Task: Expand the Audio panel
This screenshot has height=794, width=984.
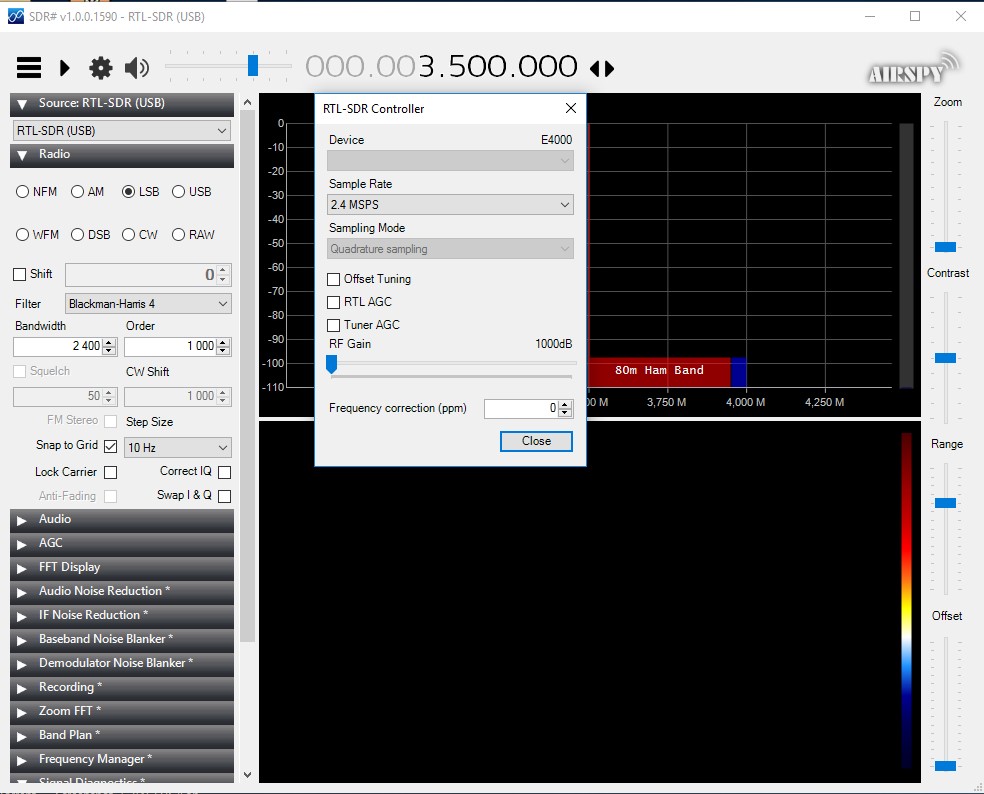Action: pyautogui.click(x=122, y=520)
